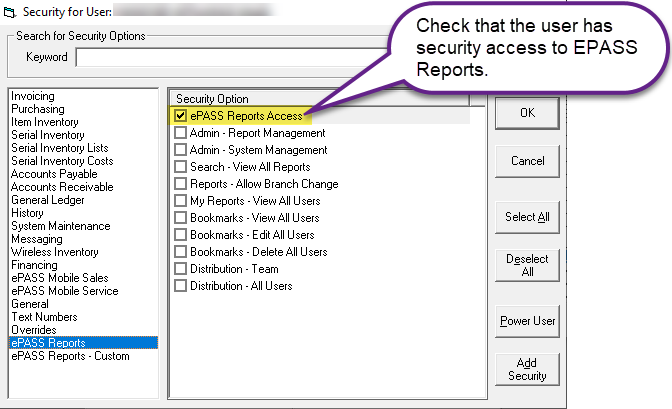Select Serial Inventory Lists category
The width and height of the screenshot is (672, 409).
(x=60, y=148)
